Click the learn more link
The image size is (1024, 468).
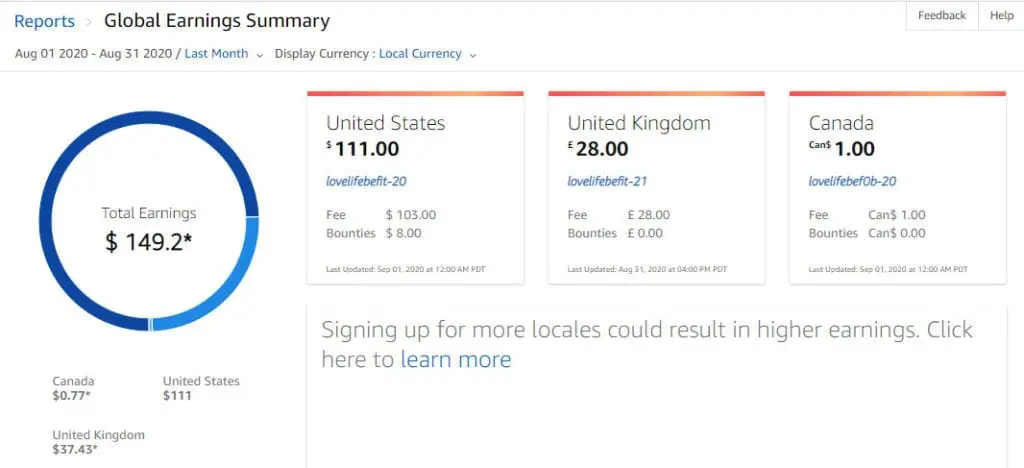(456, 359)
